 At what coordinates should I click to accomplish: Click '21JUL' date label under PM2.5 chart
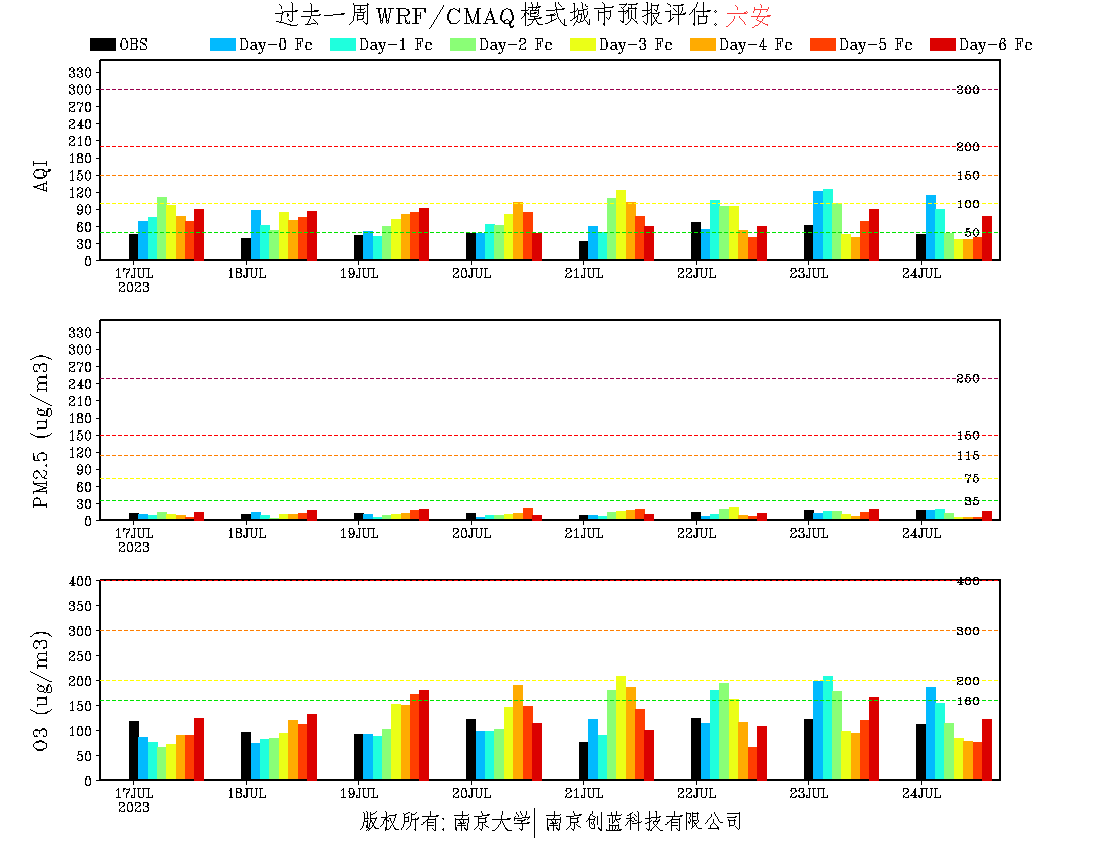coord(584,533)
